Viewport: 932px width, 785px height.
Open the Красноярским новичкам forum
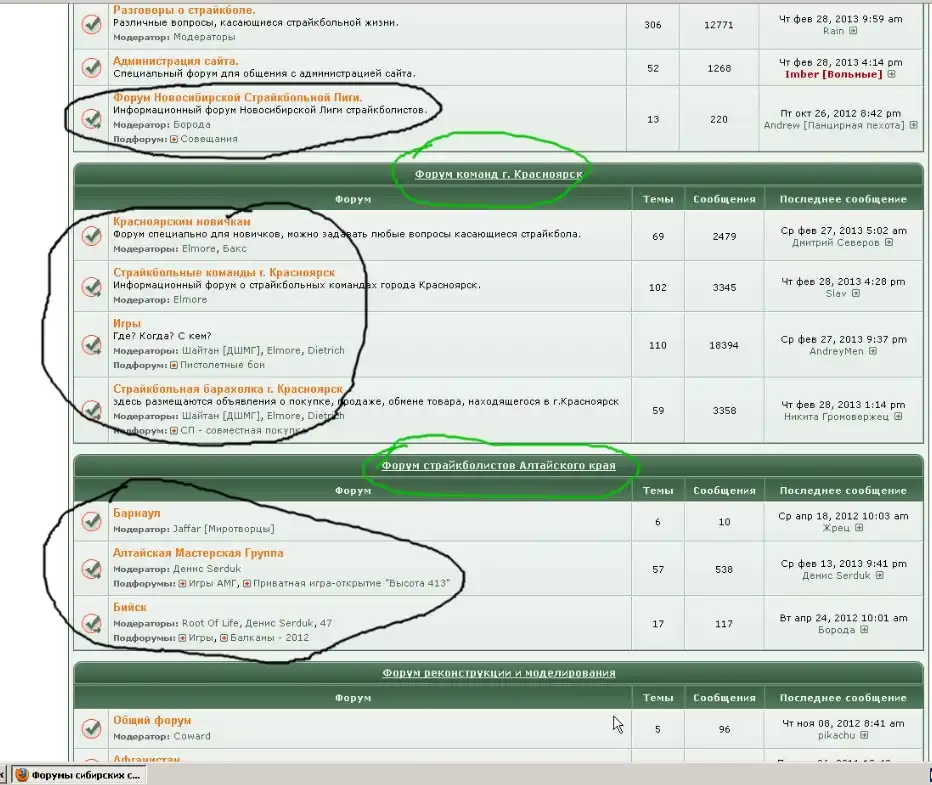click(182, 221)
